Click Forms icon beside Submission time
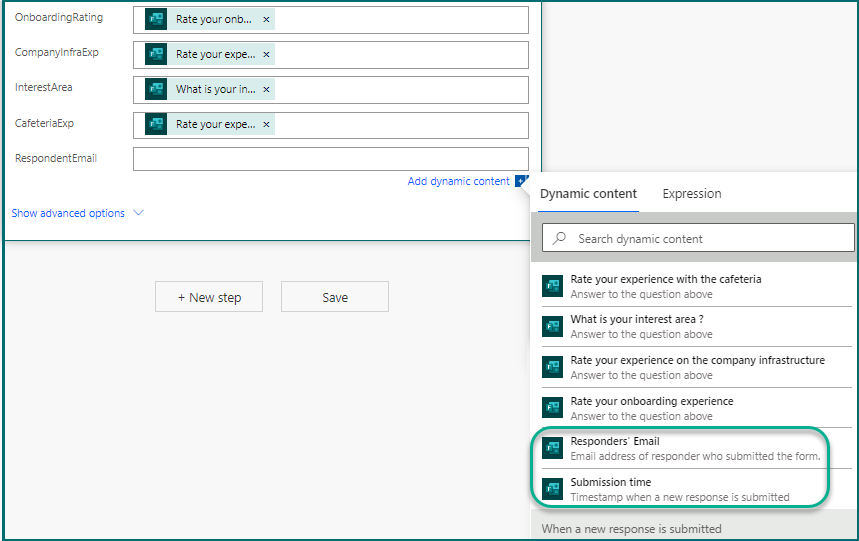The image size is (859, 541). (552, 488)
